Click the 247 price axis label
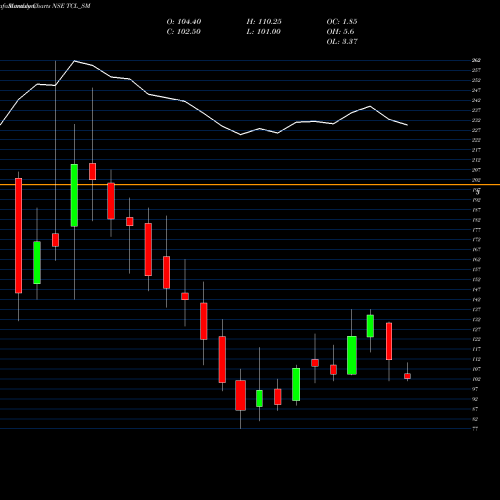Image resolution: width=500 pixels, height=500 pixels. (x=476, y=90)
